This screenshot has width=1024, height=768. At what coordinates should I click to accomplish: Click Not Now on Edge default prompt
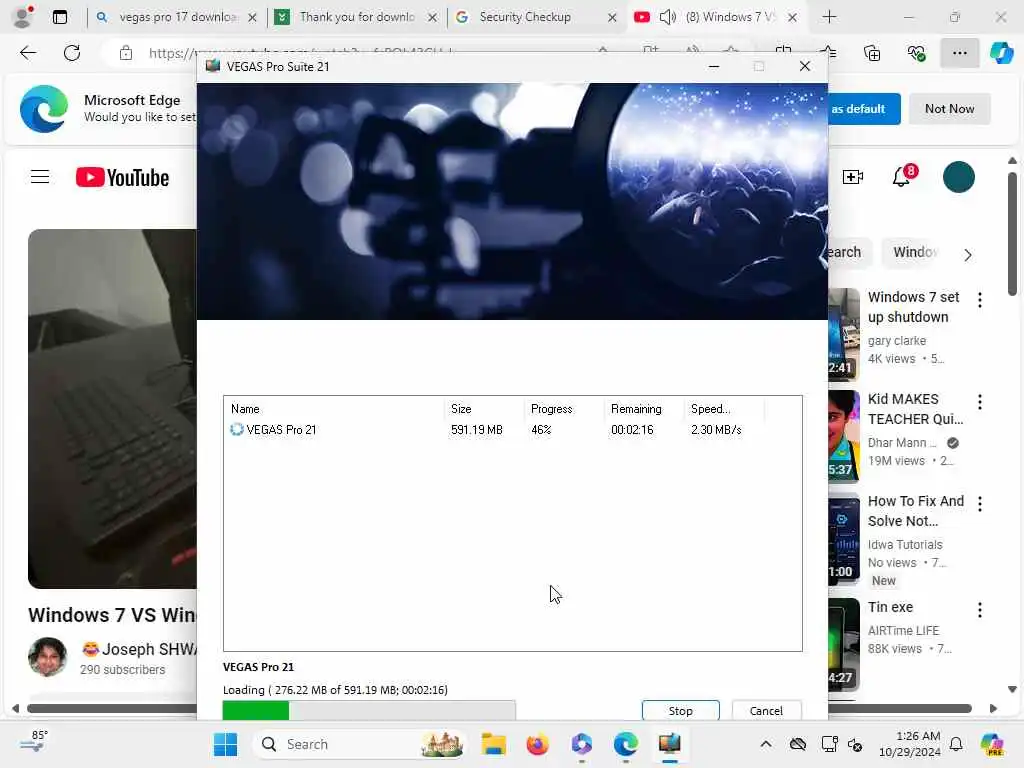(950, 109)
